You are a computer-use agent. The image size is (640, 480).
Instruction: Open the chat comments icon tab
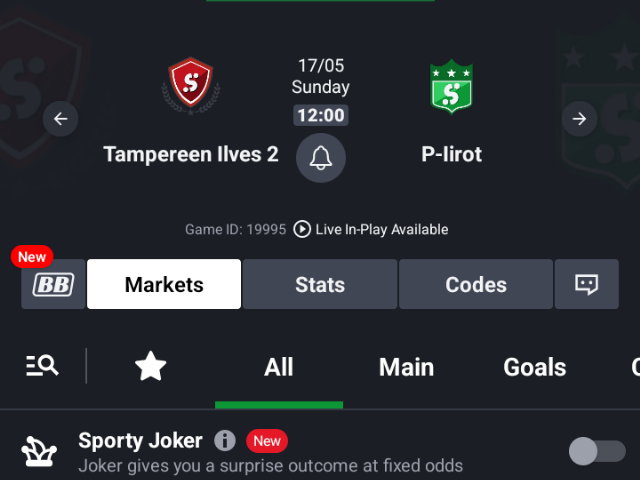click(x=587, y=284)
